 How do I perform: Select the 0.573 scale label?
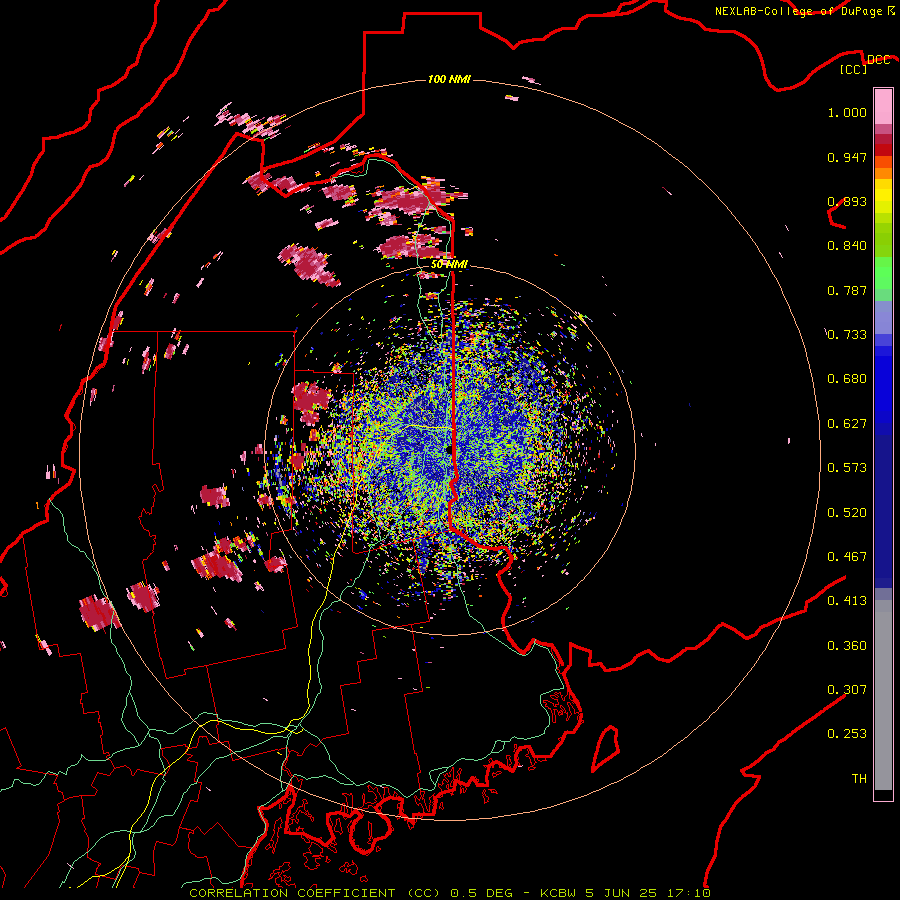click(x=847, y=468)
